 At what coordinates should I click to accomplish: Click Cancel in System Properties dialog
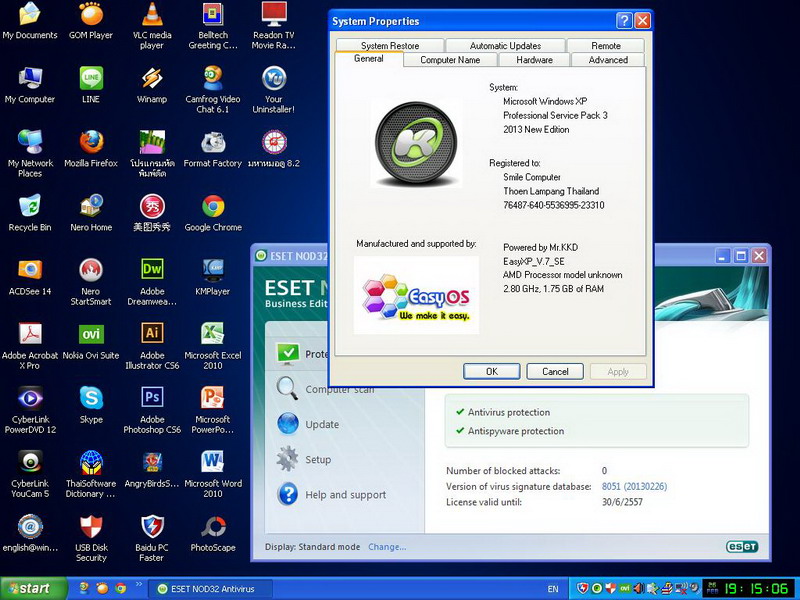click(555, 371)
